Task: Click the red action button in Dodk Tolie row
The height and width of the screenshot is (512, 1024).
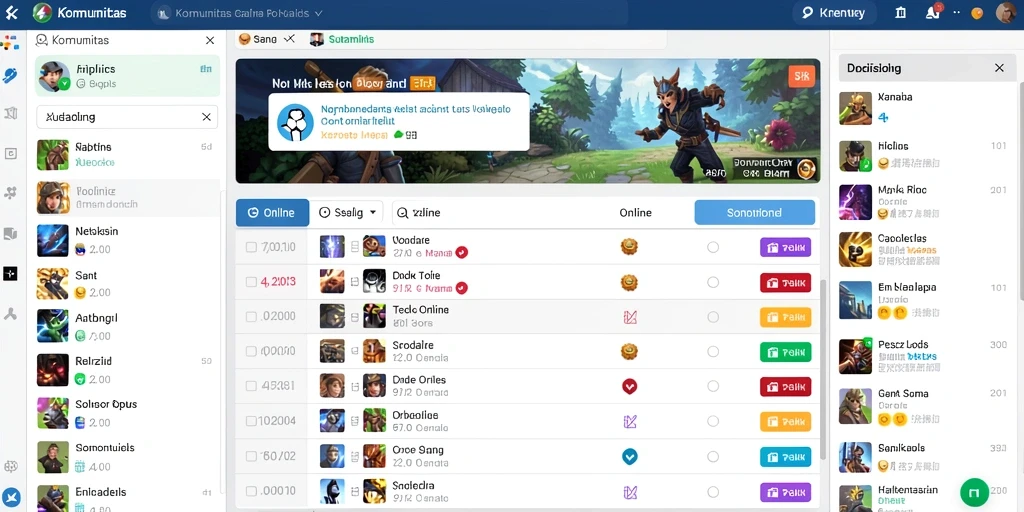Action: click(x=785, y=282)
